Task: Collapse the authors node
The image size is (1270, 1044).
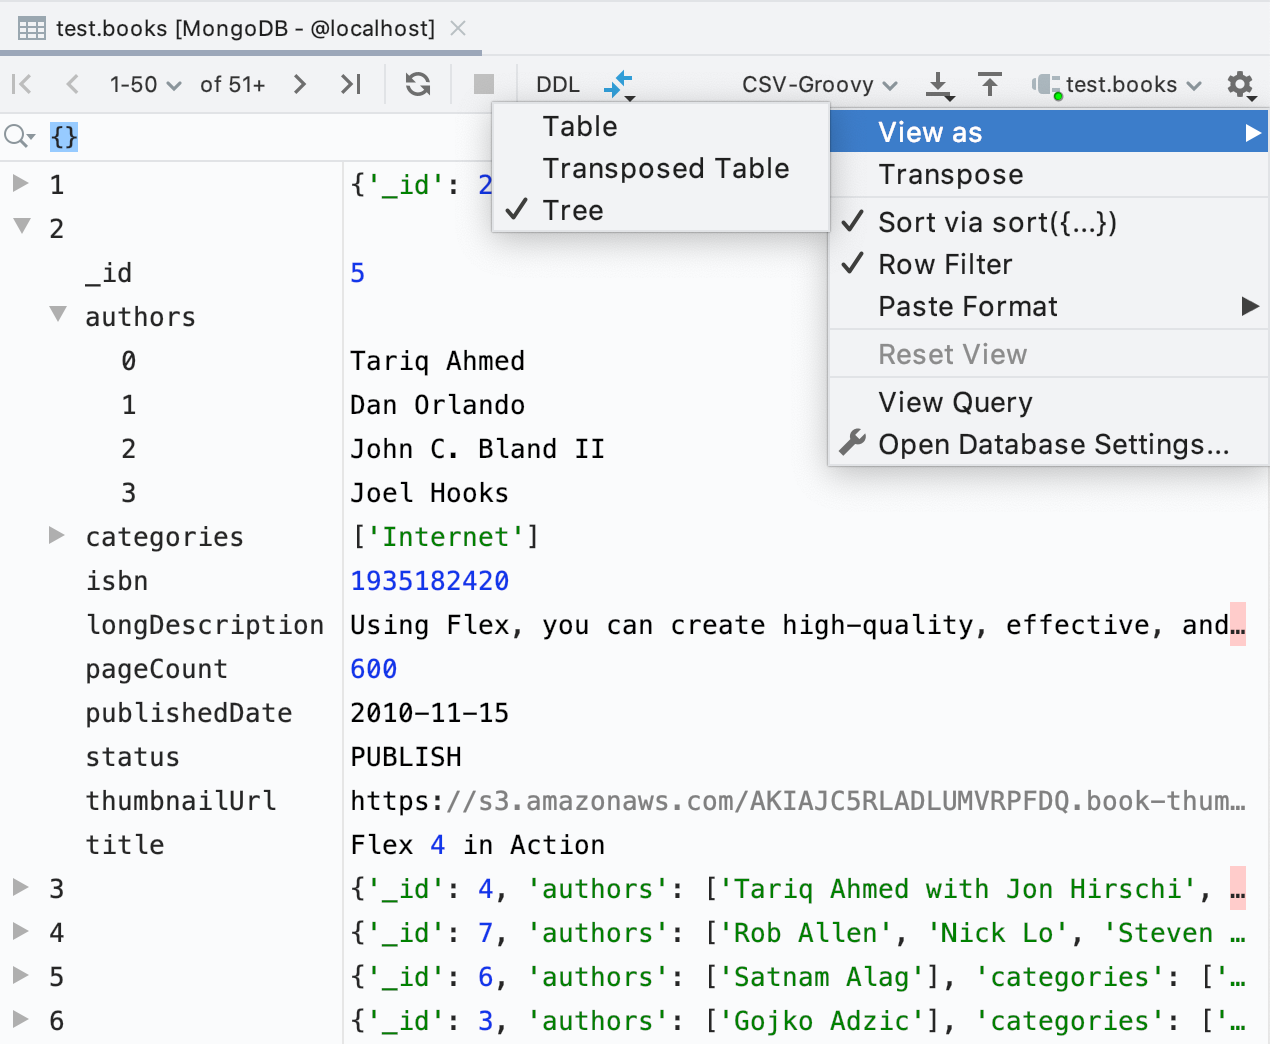Action: coord(58,315)
